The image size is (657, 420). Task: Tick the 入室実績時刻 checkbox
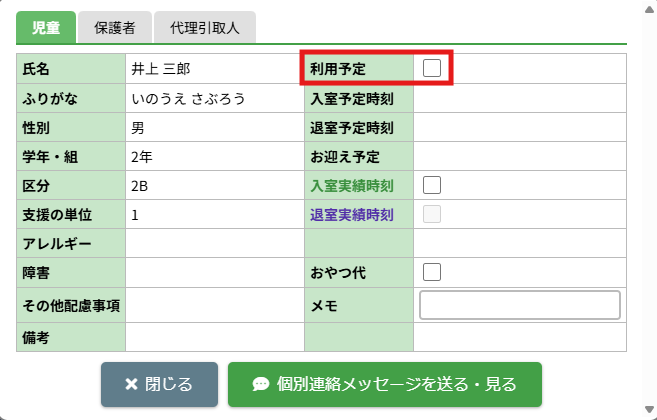point(432,185)
